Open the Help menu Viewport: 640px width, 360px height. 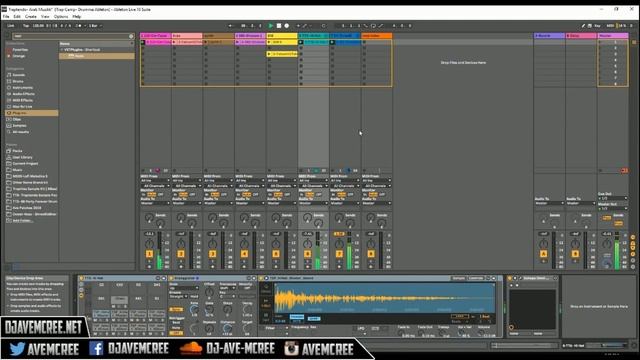pos(77,17)
